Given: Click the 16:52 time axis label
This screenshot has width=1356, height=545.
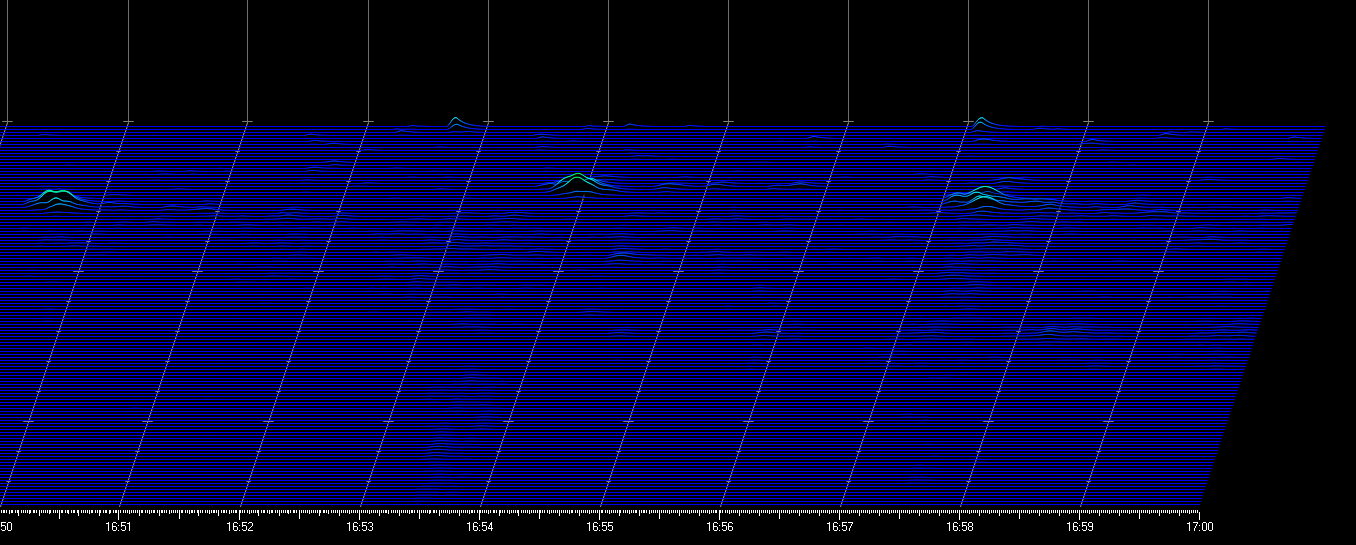Looking at the screenshot, I should coord(239,527).
